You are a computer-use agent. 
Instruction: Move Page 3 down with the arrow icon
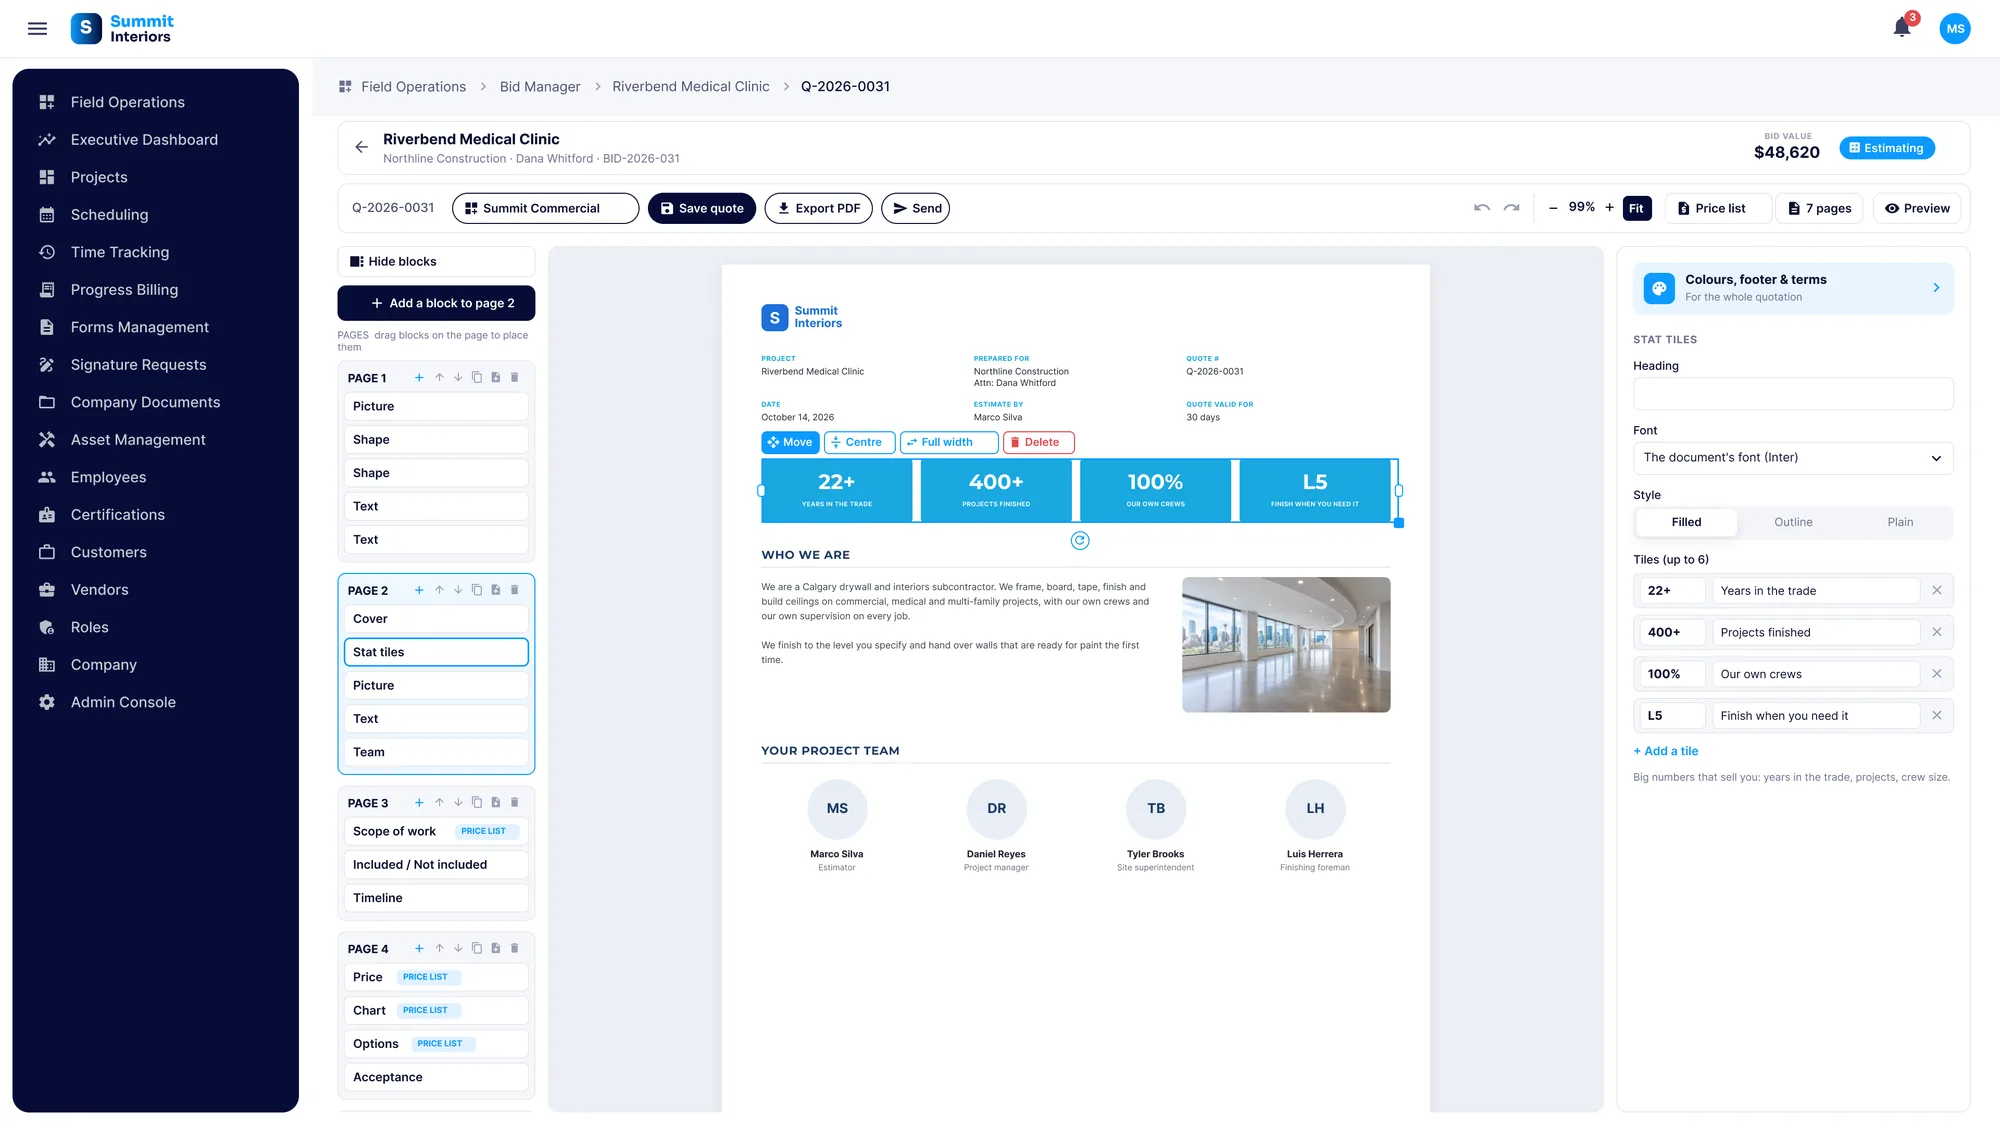(x=458, y=803)
